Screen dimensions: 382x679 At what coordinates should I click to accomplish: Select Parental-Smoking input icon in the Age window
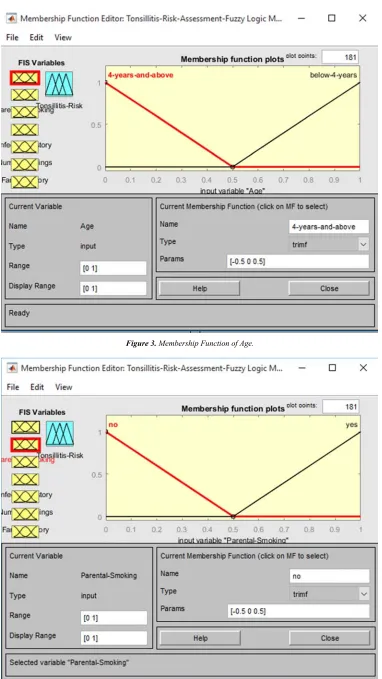[25, 95]
